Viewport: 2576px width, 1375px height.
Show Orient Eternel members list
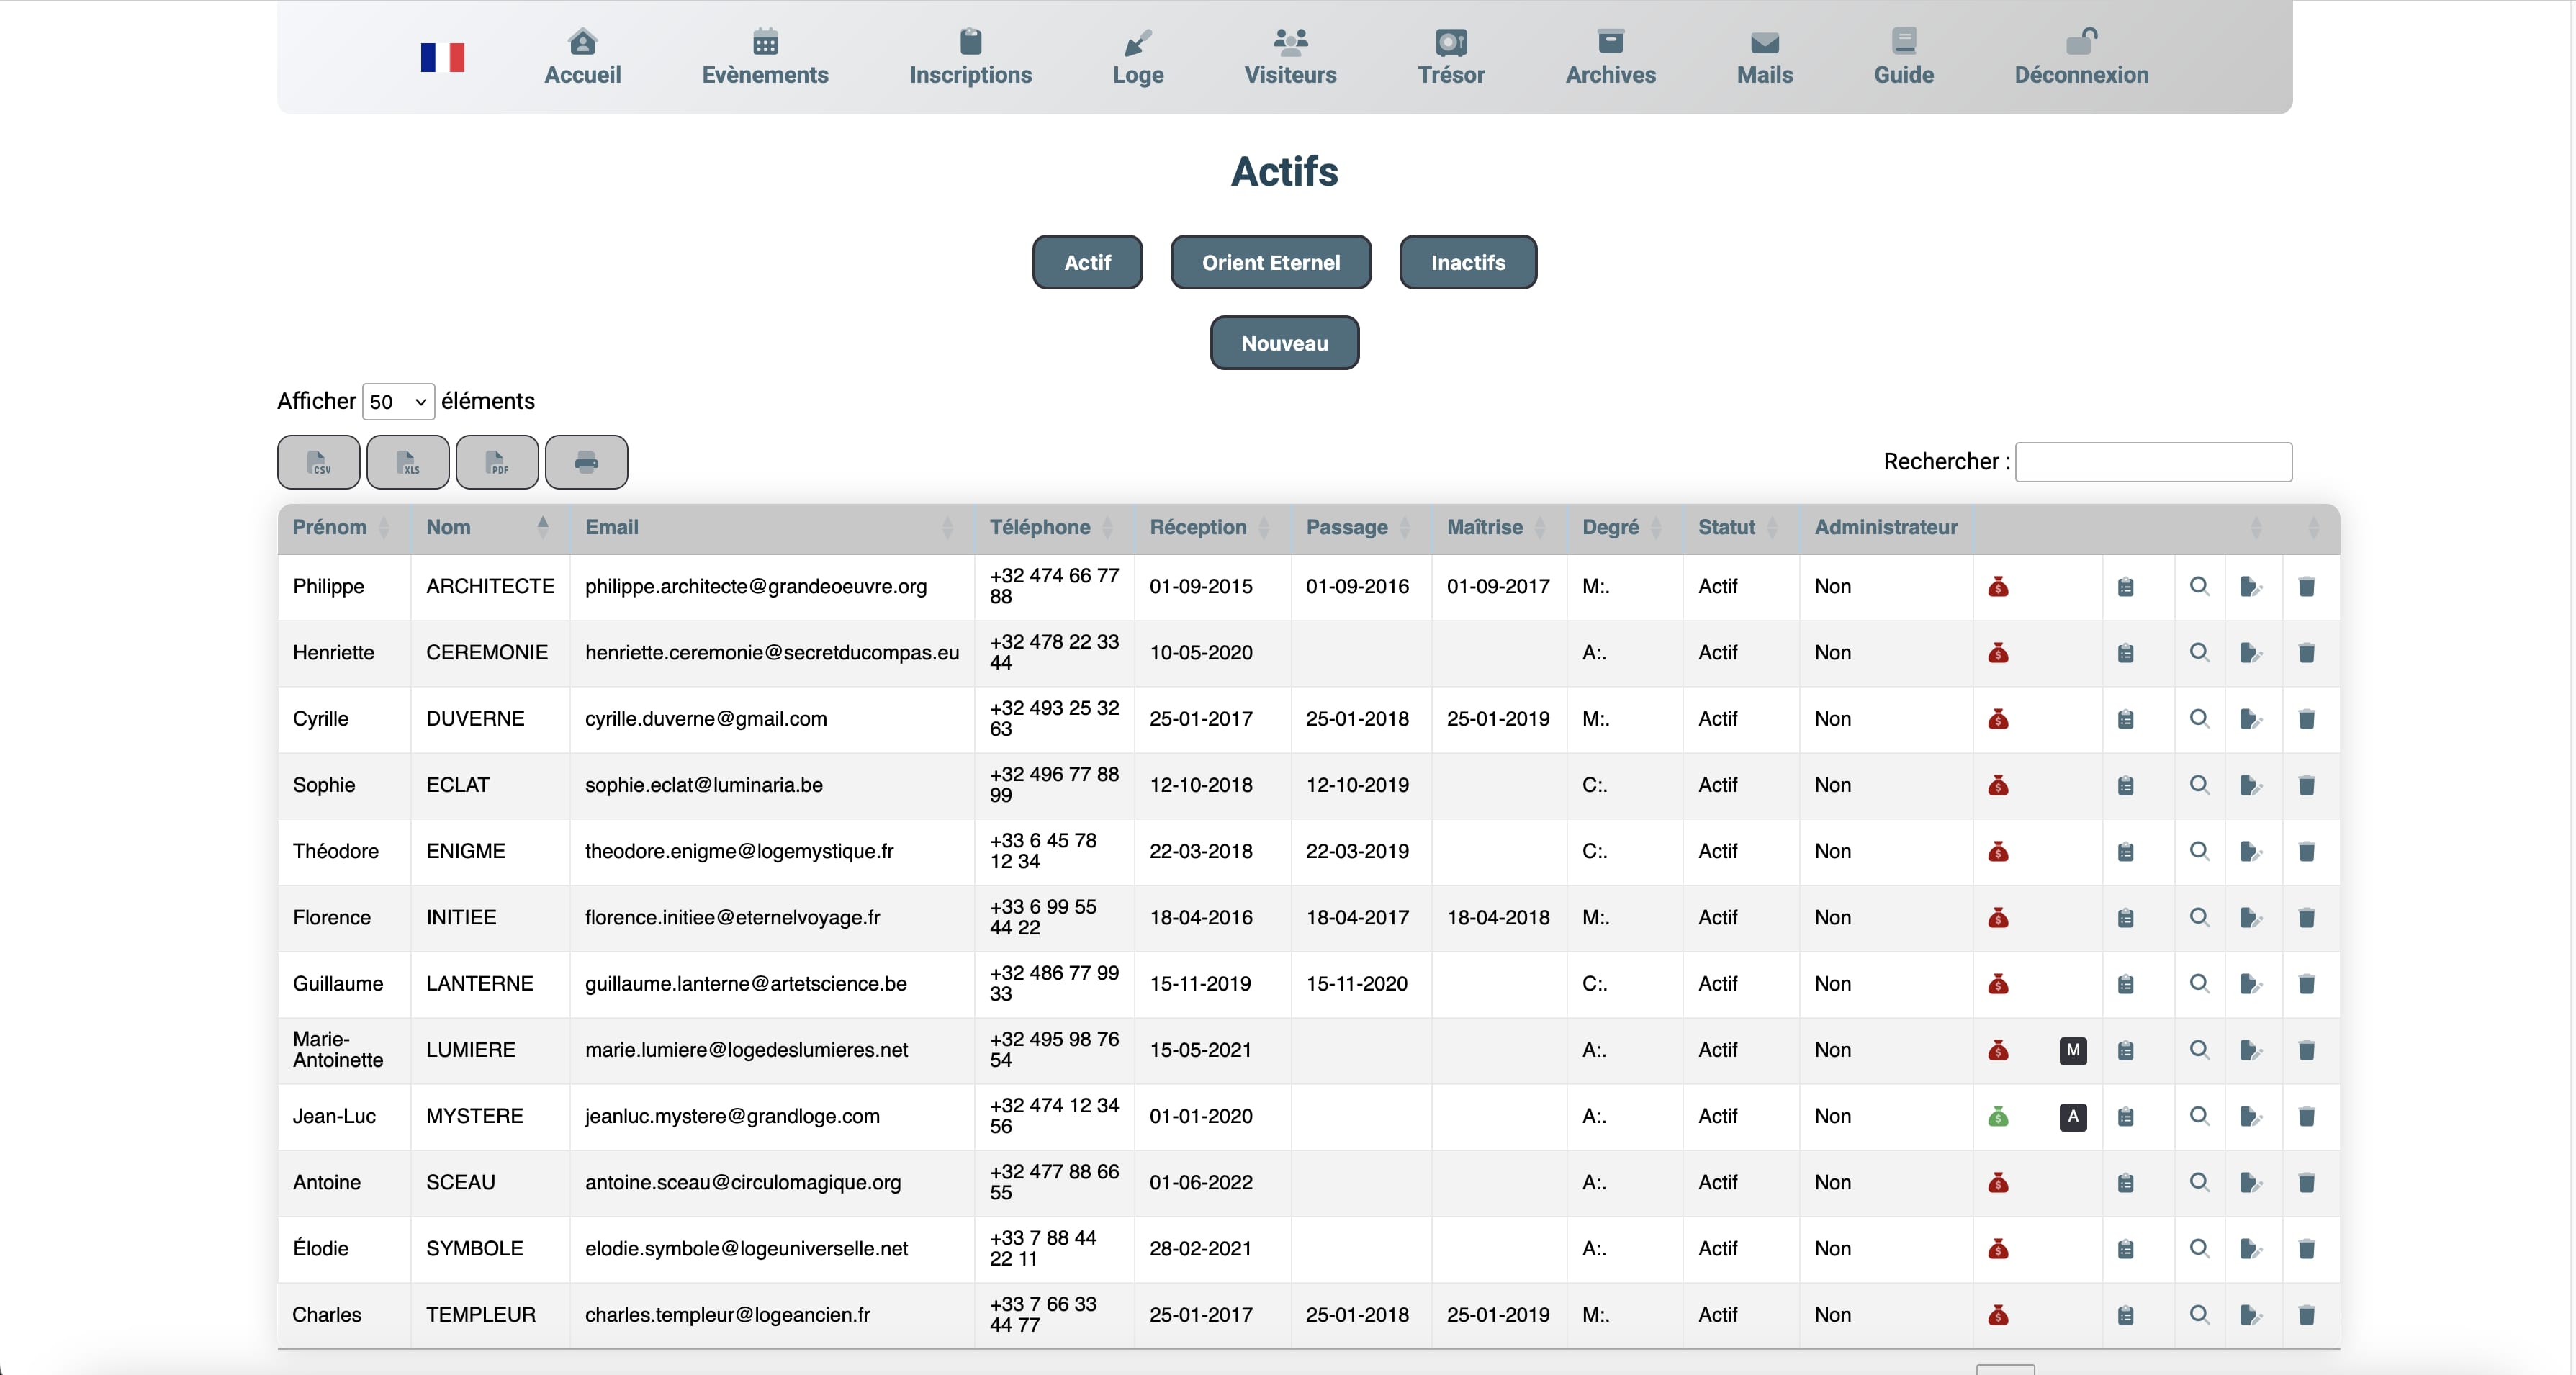tap(1270, 262)
